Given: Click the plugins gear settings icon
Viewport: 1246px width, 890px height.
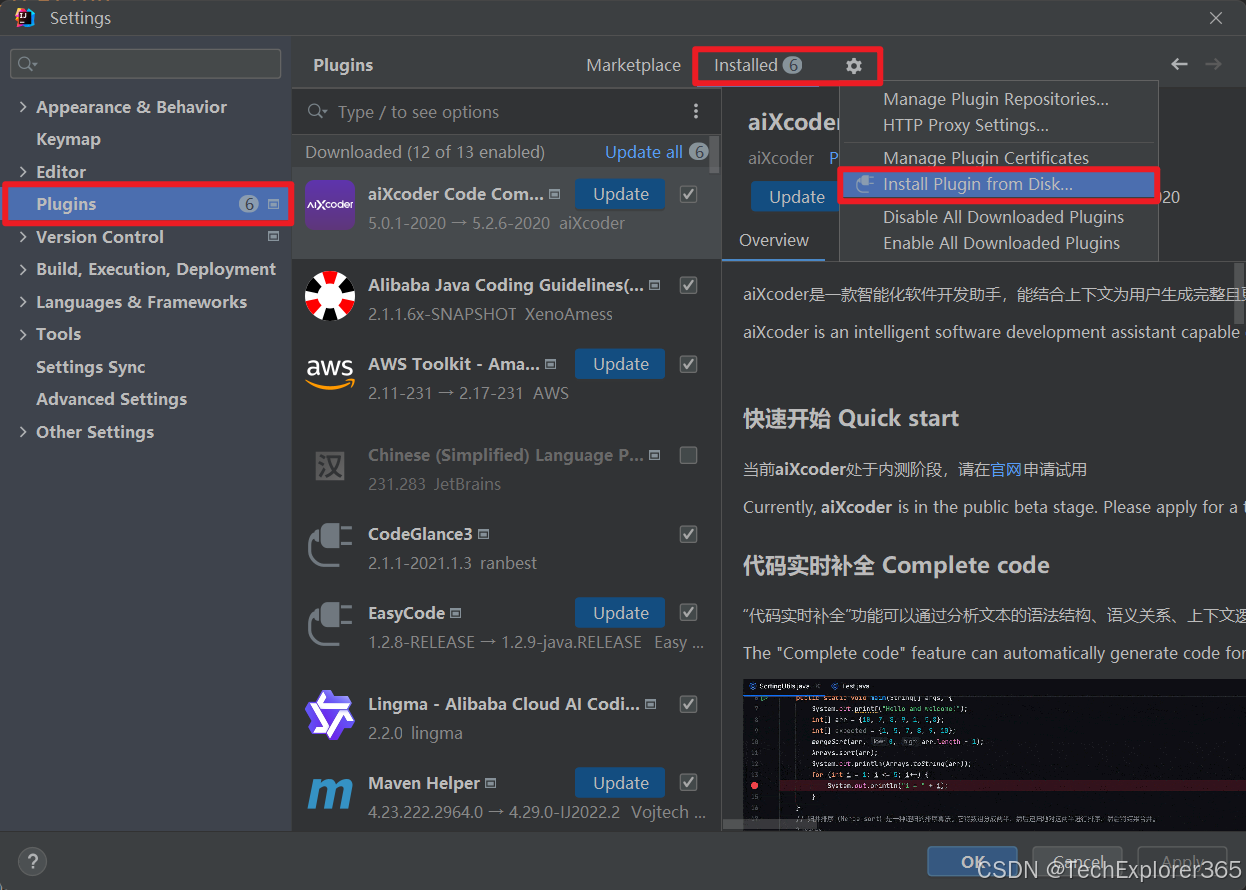Looking at the screenshot, I should 853,65.
